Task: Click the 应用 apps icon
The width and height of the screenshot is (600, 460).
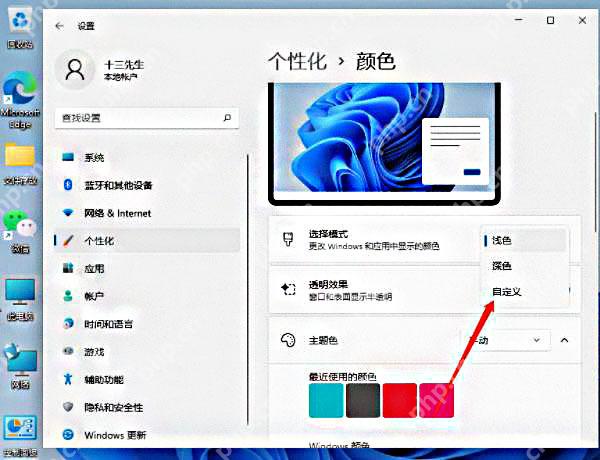Action: tap(68, 268)
